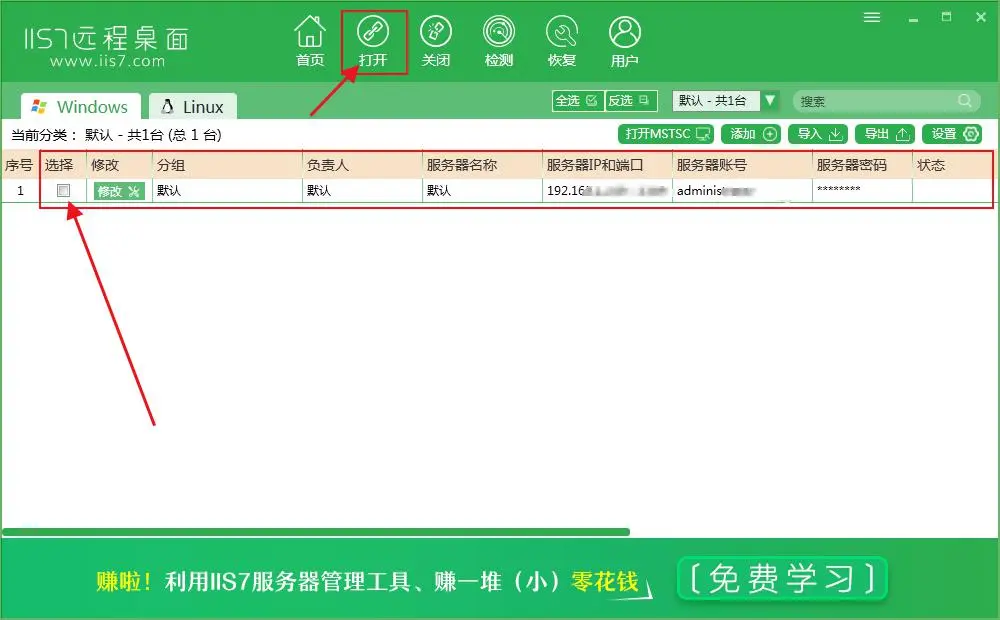Click the 全选 select-all button
Screen dimensions: 1000x620
(x=577, y=101)
